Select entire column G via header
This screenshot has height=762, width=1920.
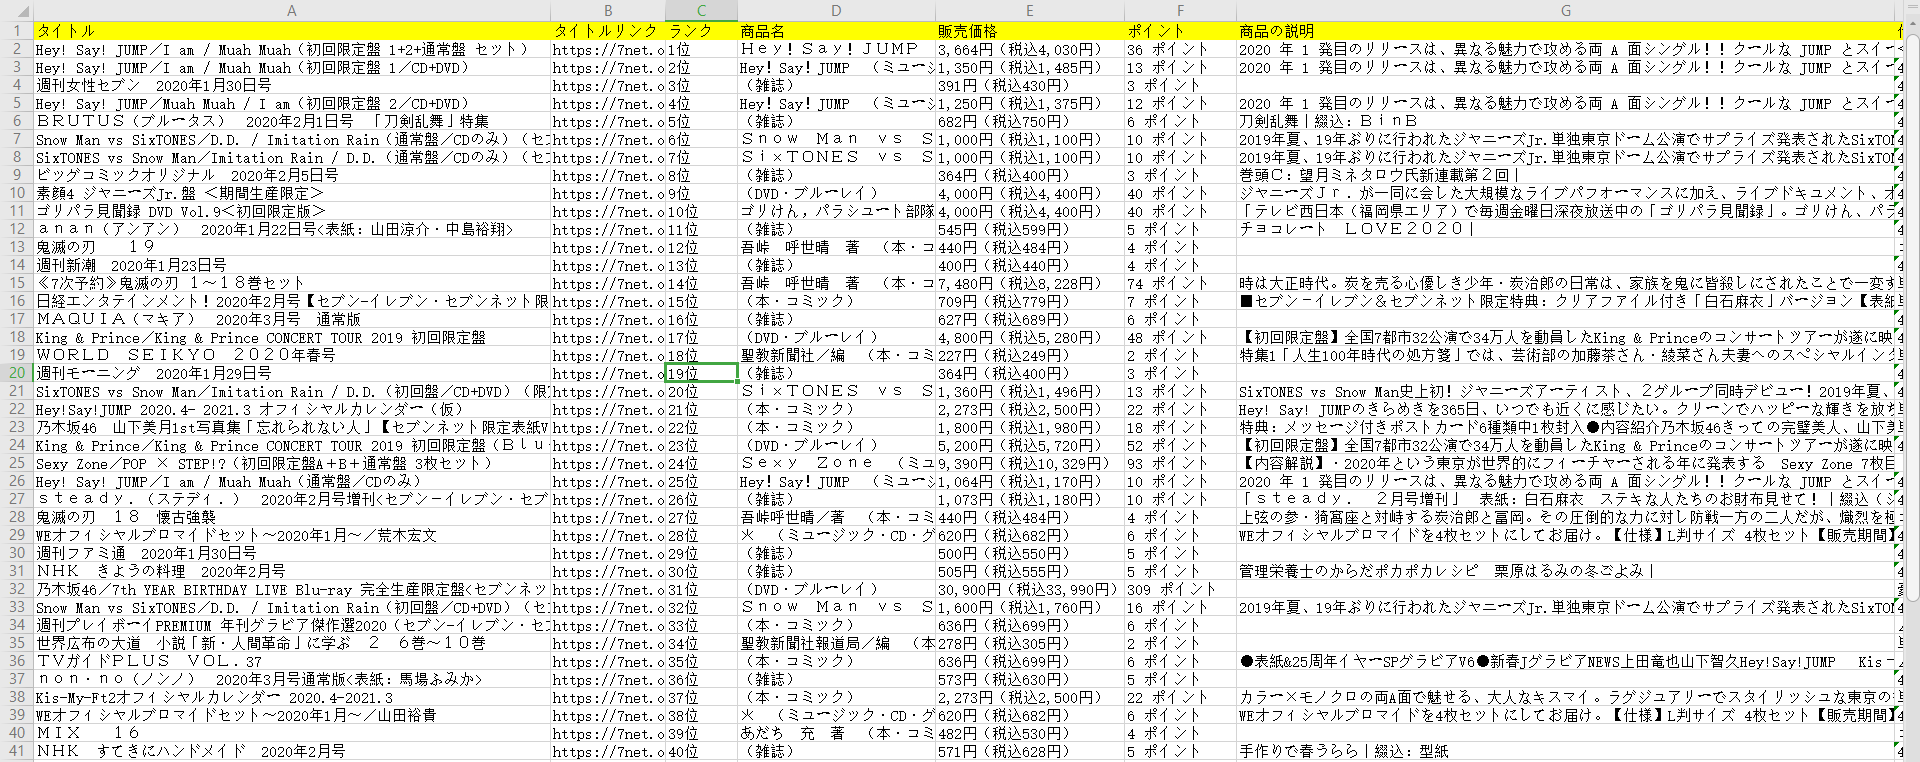click(1565, 10)
